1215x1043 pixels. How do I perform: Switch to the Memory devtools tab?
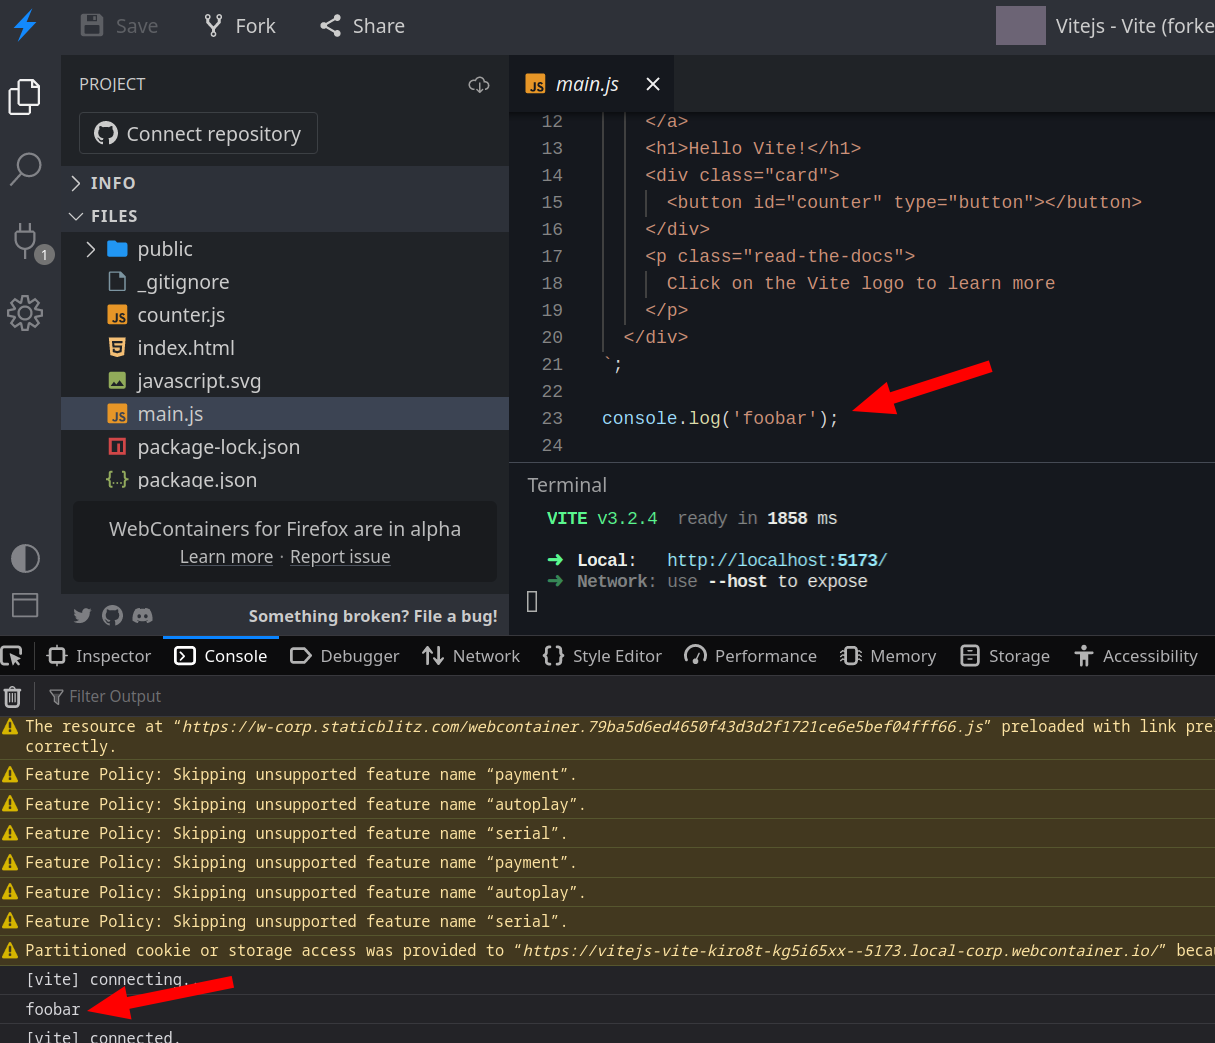(x=889, y=656)
